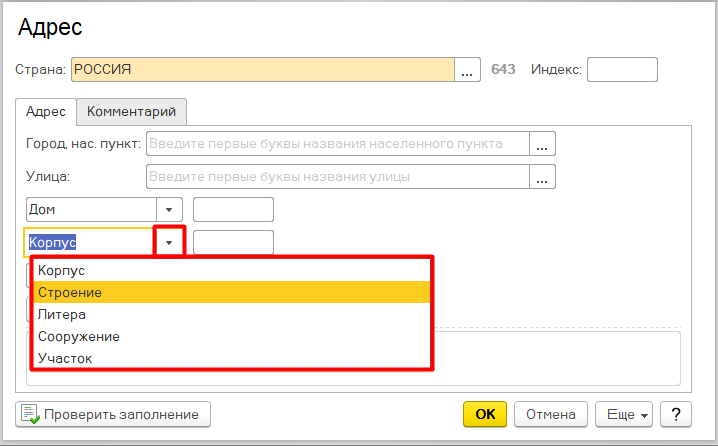This screenshot has width=718, height=446.
Task: Collapse the Корпус dropdown arrow
Action: pyautogui.click(x=170, y=243)
